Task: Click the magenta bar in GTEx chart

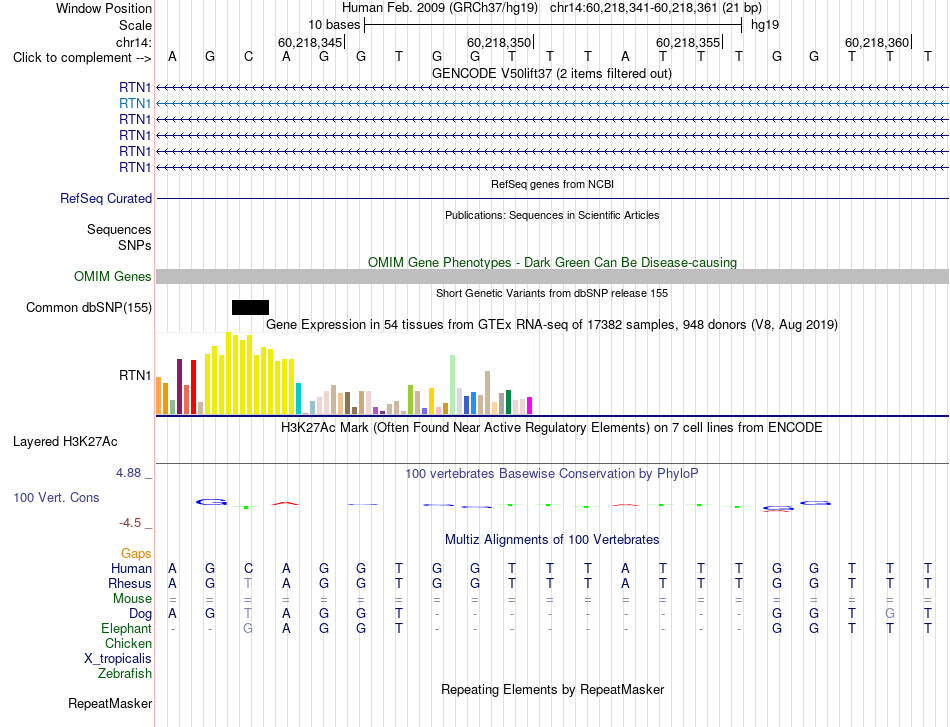Action: (x=530, y=405)
